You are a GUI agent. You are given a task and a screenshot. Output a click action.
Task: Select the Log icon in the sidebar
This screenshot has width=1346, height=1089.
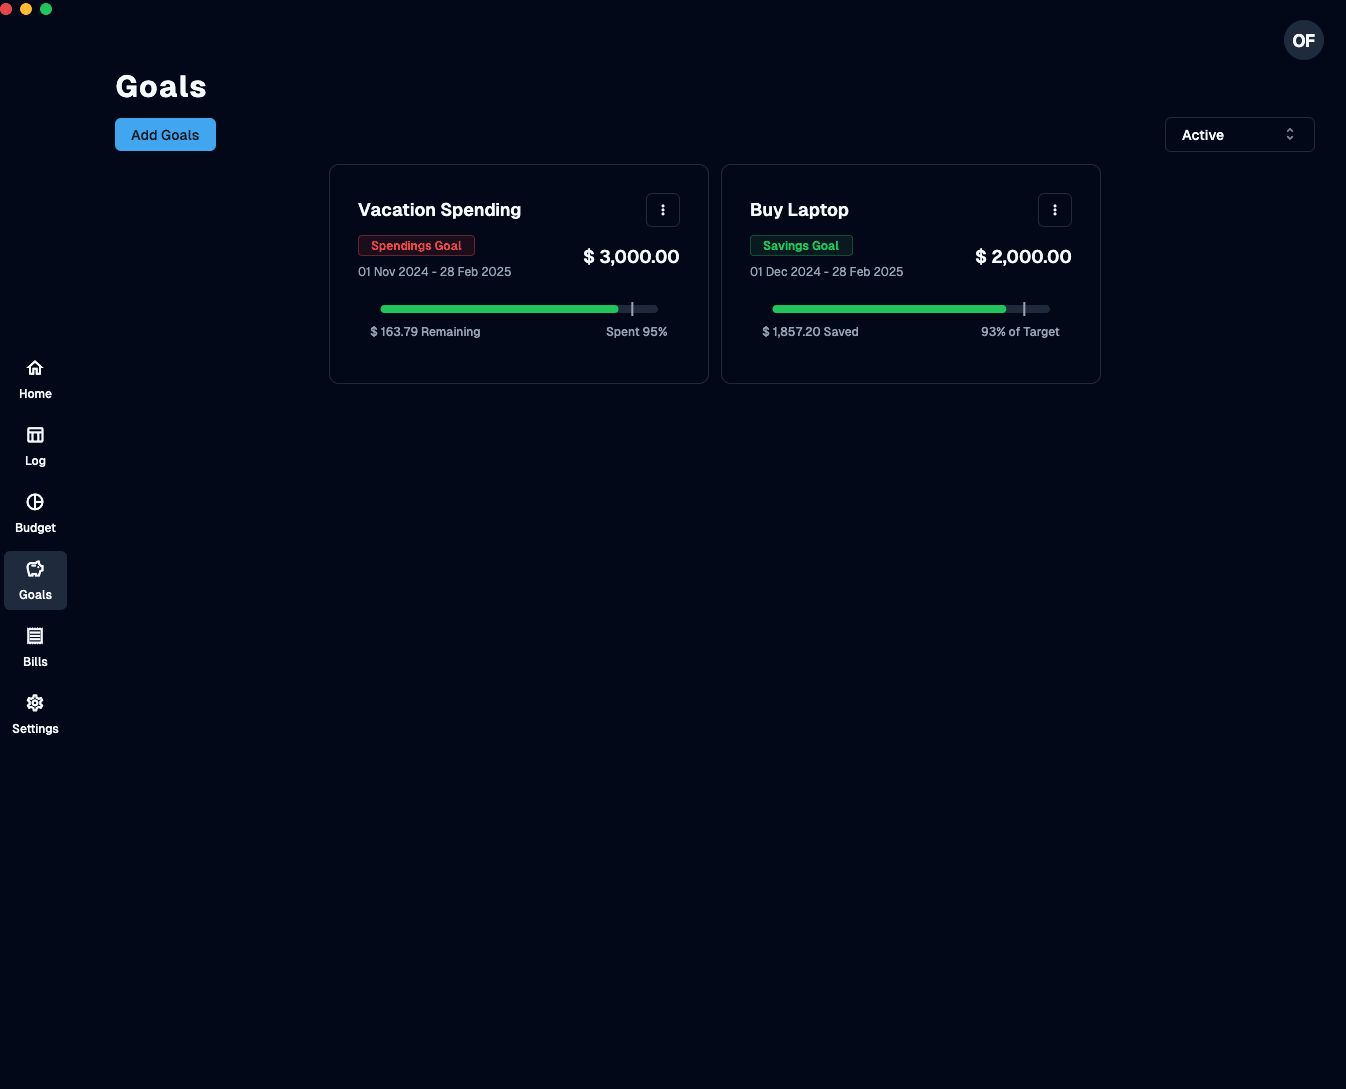pyautogui.click(x=35, y=446)
